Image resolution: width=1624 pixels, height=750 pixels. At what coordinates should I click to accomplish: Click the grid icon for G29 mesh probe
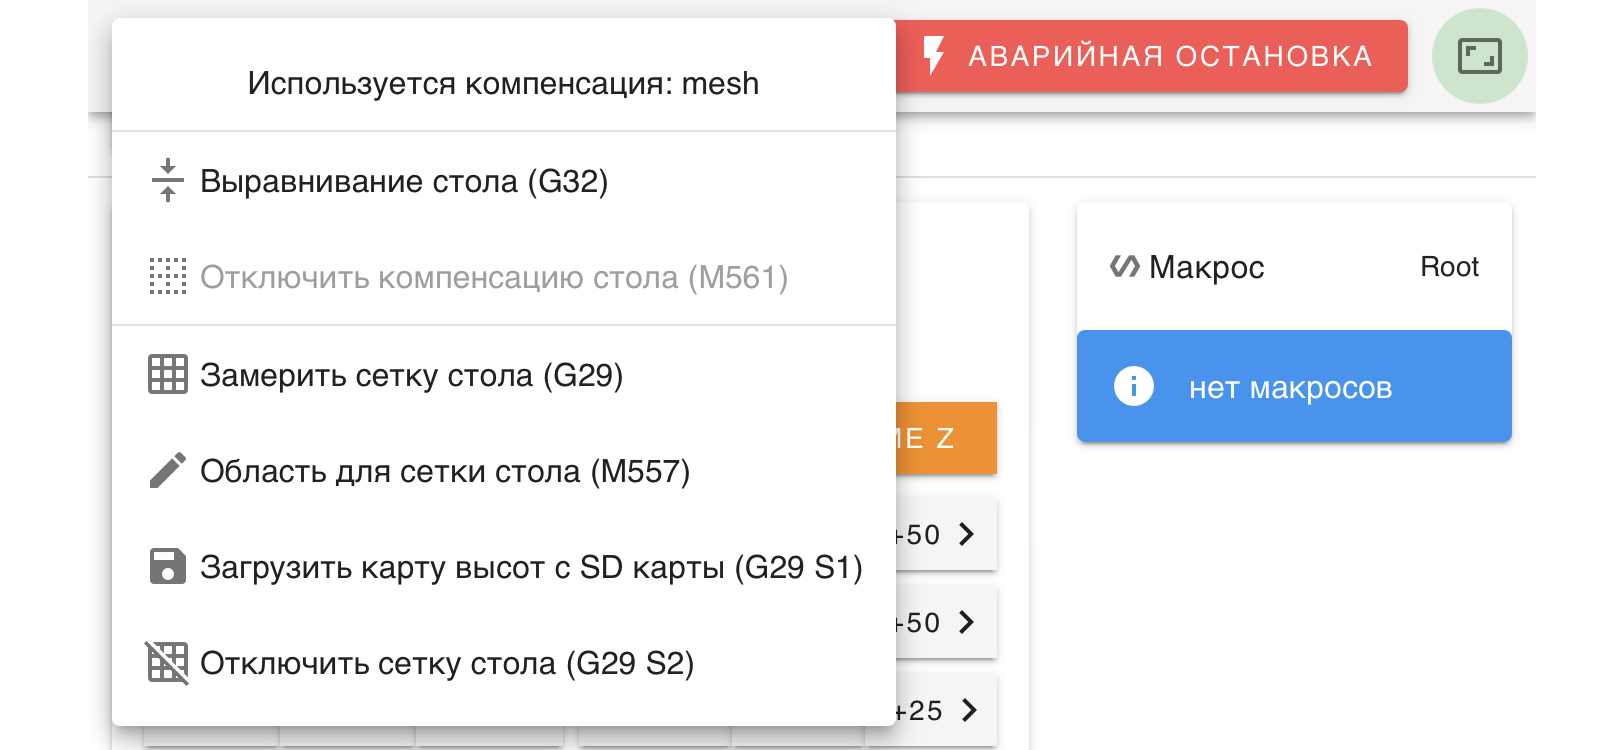coord(168,375)
